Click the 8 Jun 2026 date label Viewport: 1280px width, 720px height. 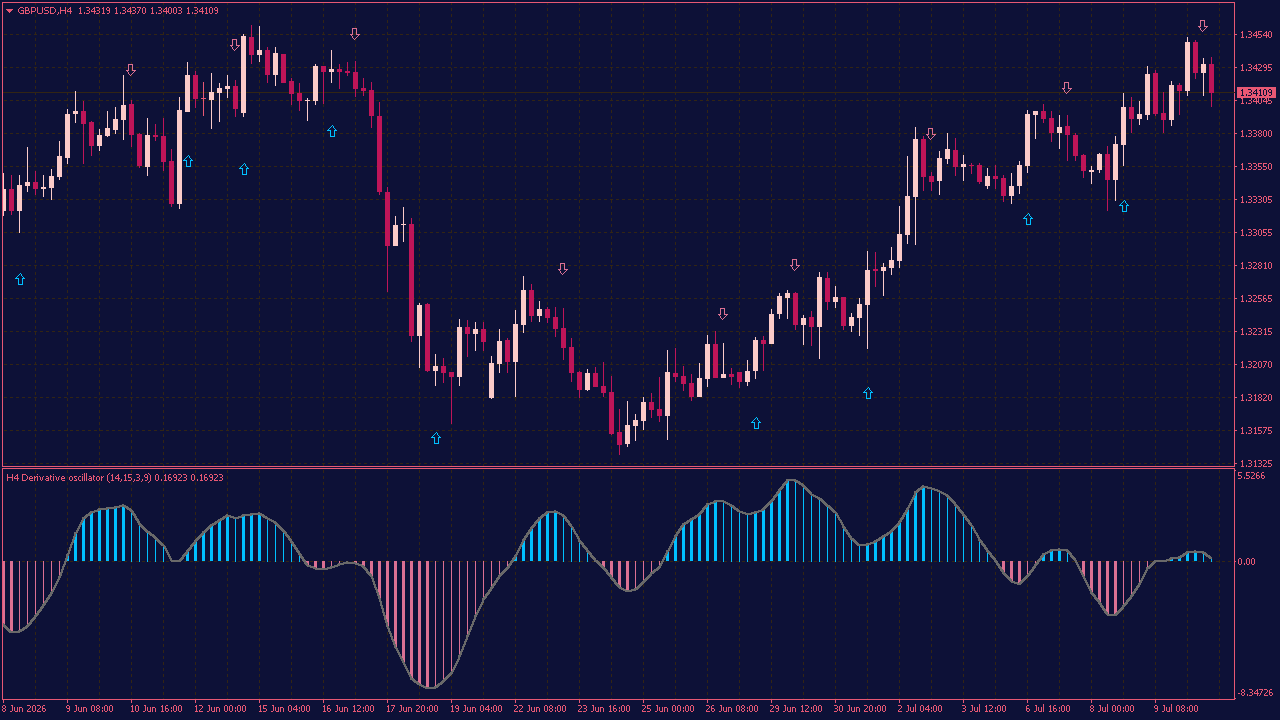coord(25,709)
